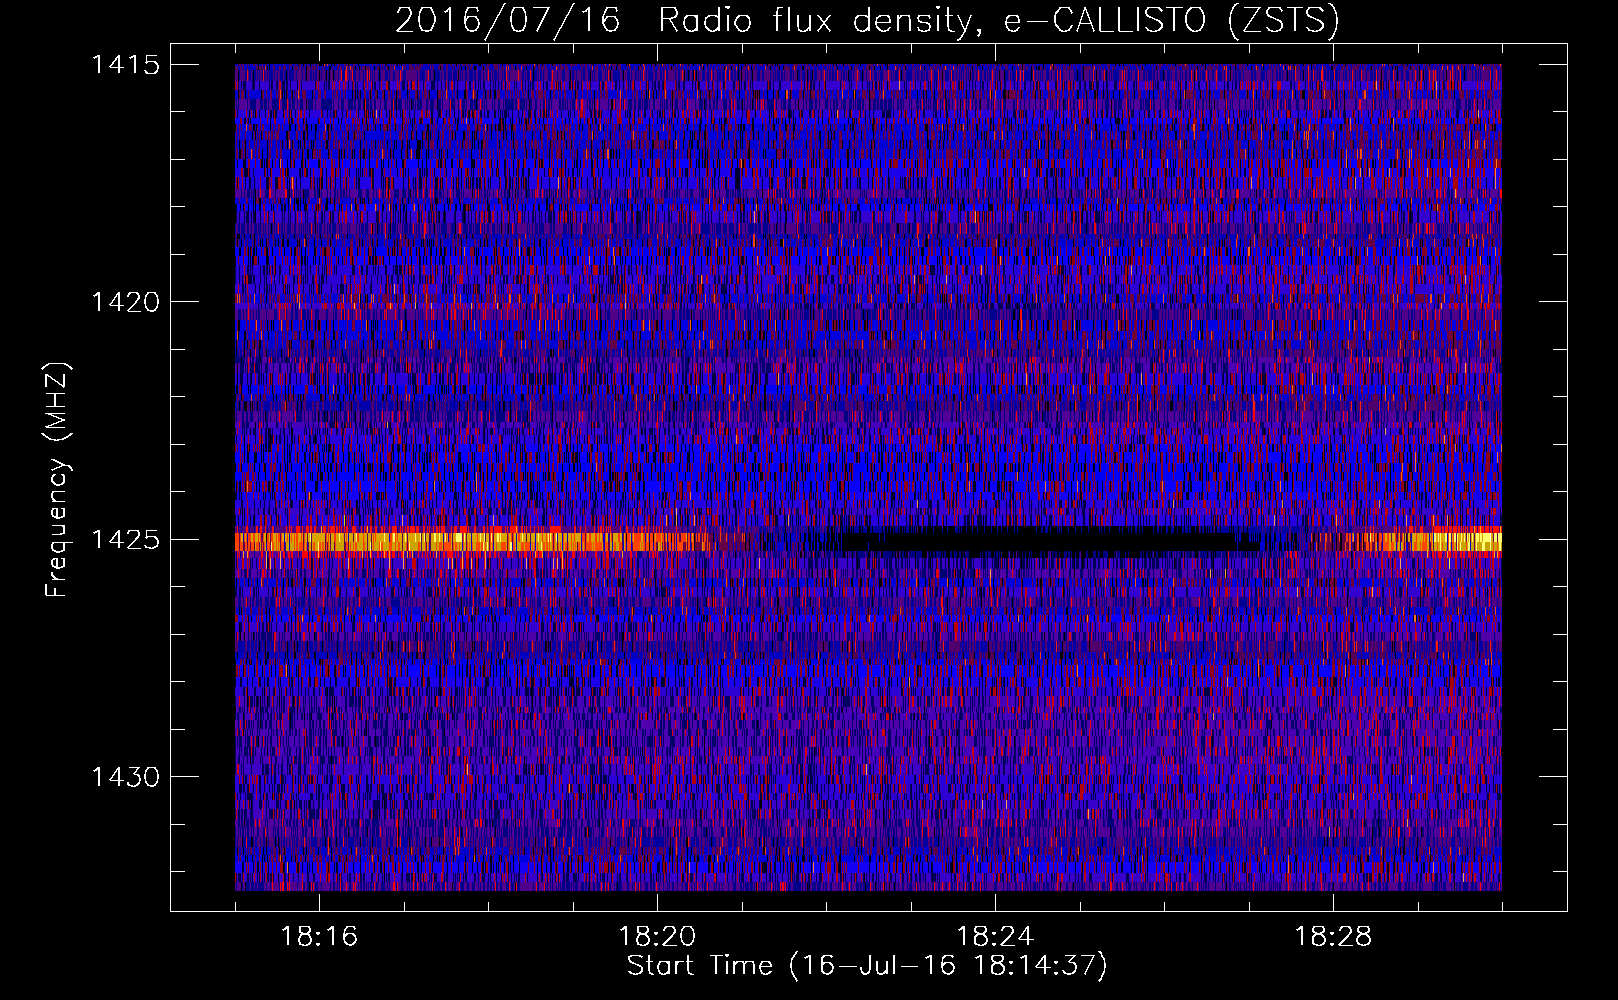Click the 1420 frequency axis label
The width and height of the screenshot is (1618, 1000).
(126, 302)
